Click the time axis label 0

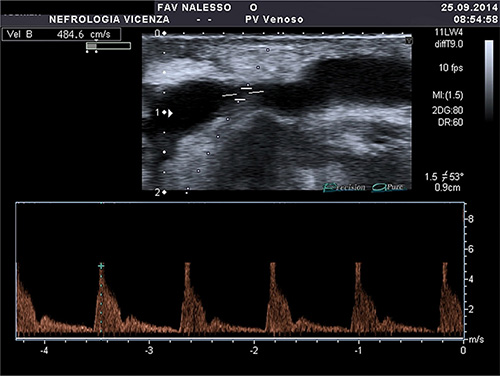pyautogui.click(x=463, y=350)
